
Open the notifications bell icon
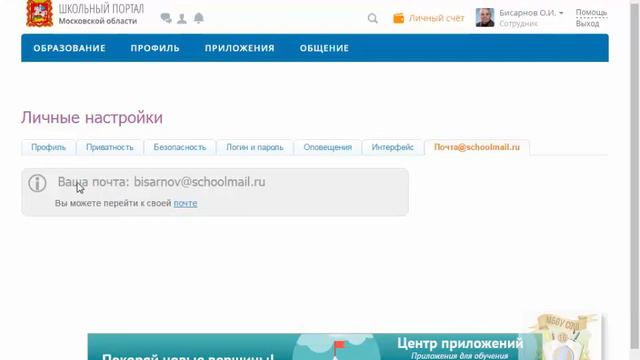[199, 18]
